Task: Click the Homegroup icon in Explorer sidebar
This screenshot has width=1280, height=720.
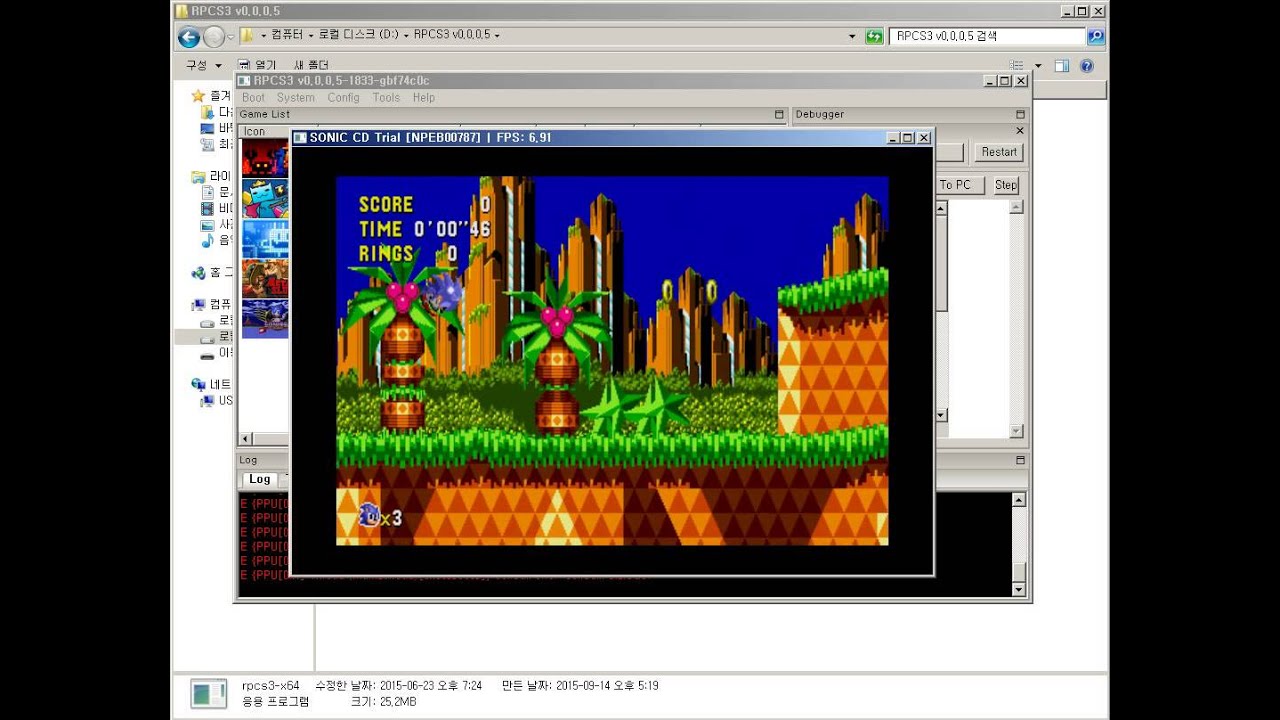Action: point(198,272)
